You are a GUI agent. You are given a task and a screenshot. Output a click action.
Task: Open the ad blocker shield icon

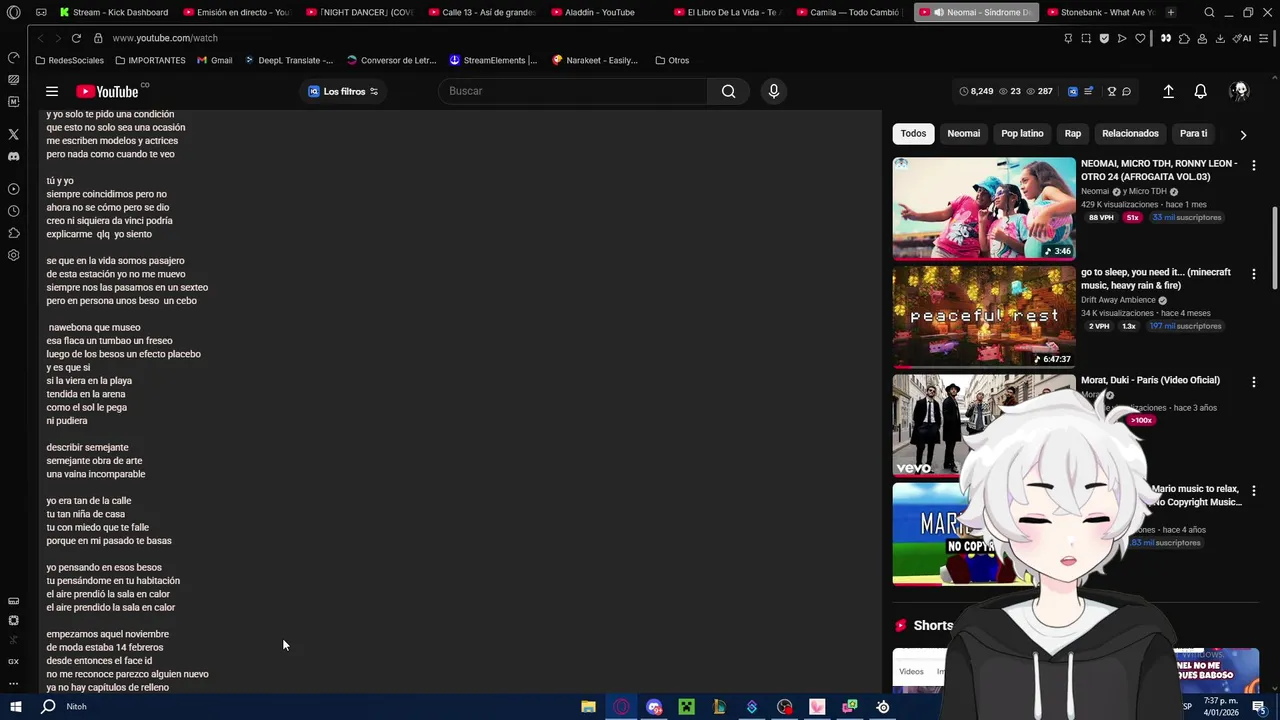point(1104,38)
